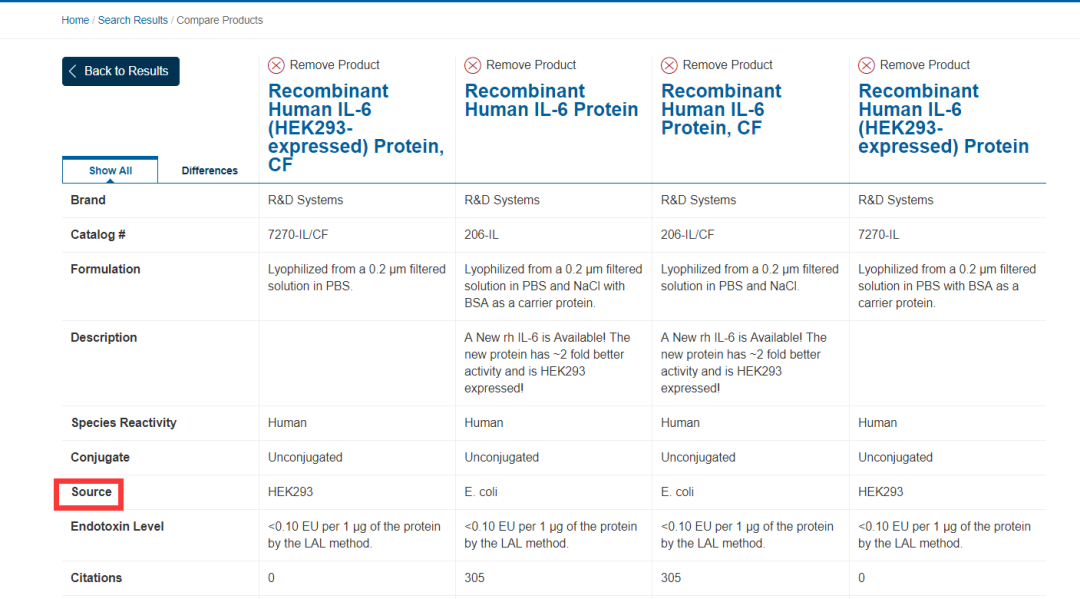
Task: Switch to the Differences tab
Action: pos(209,171)
